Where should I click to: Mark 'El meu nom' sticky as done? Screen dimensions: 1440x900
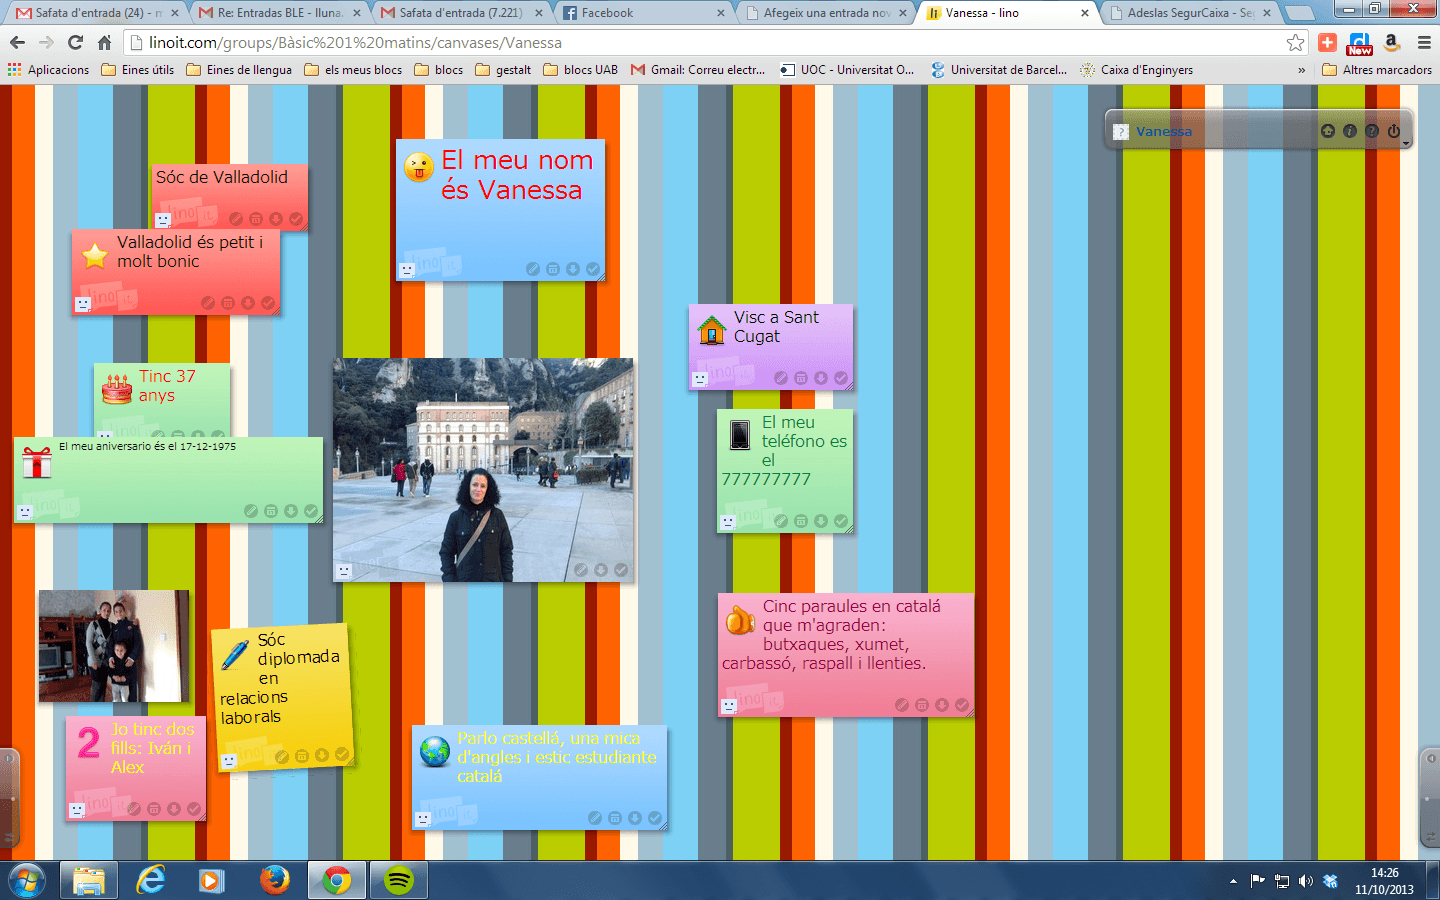pyautogui.click(x=593, y=269)
